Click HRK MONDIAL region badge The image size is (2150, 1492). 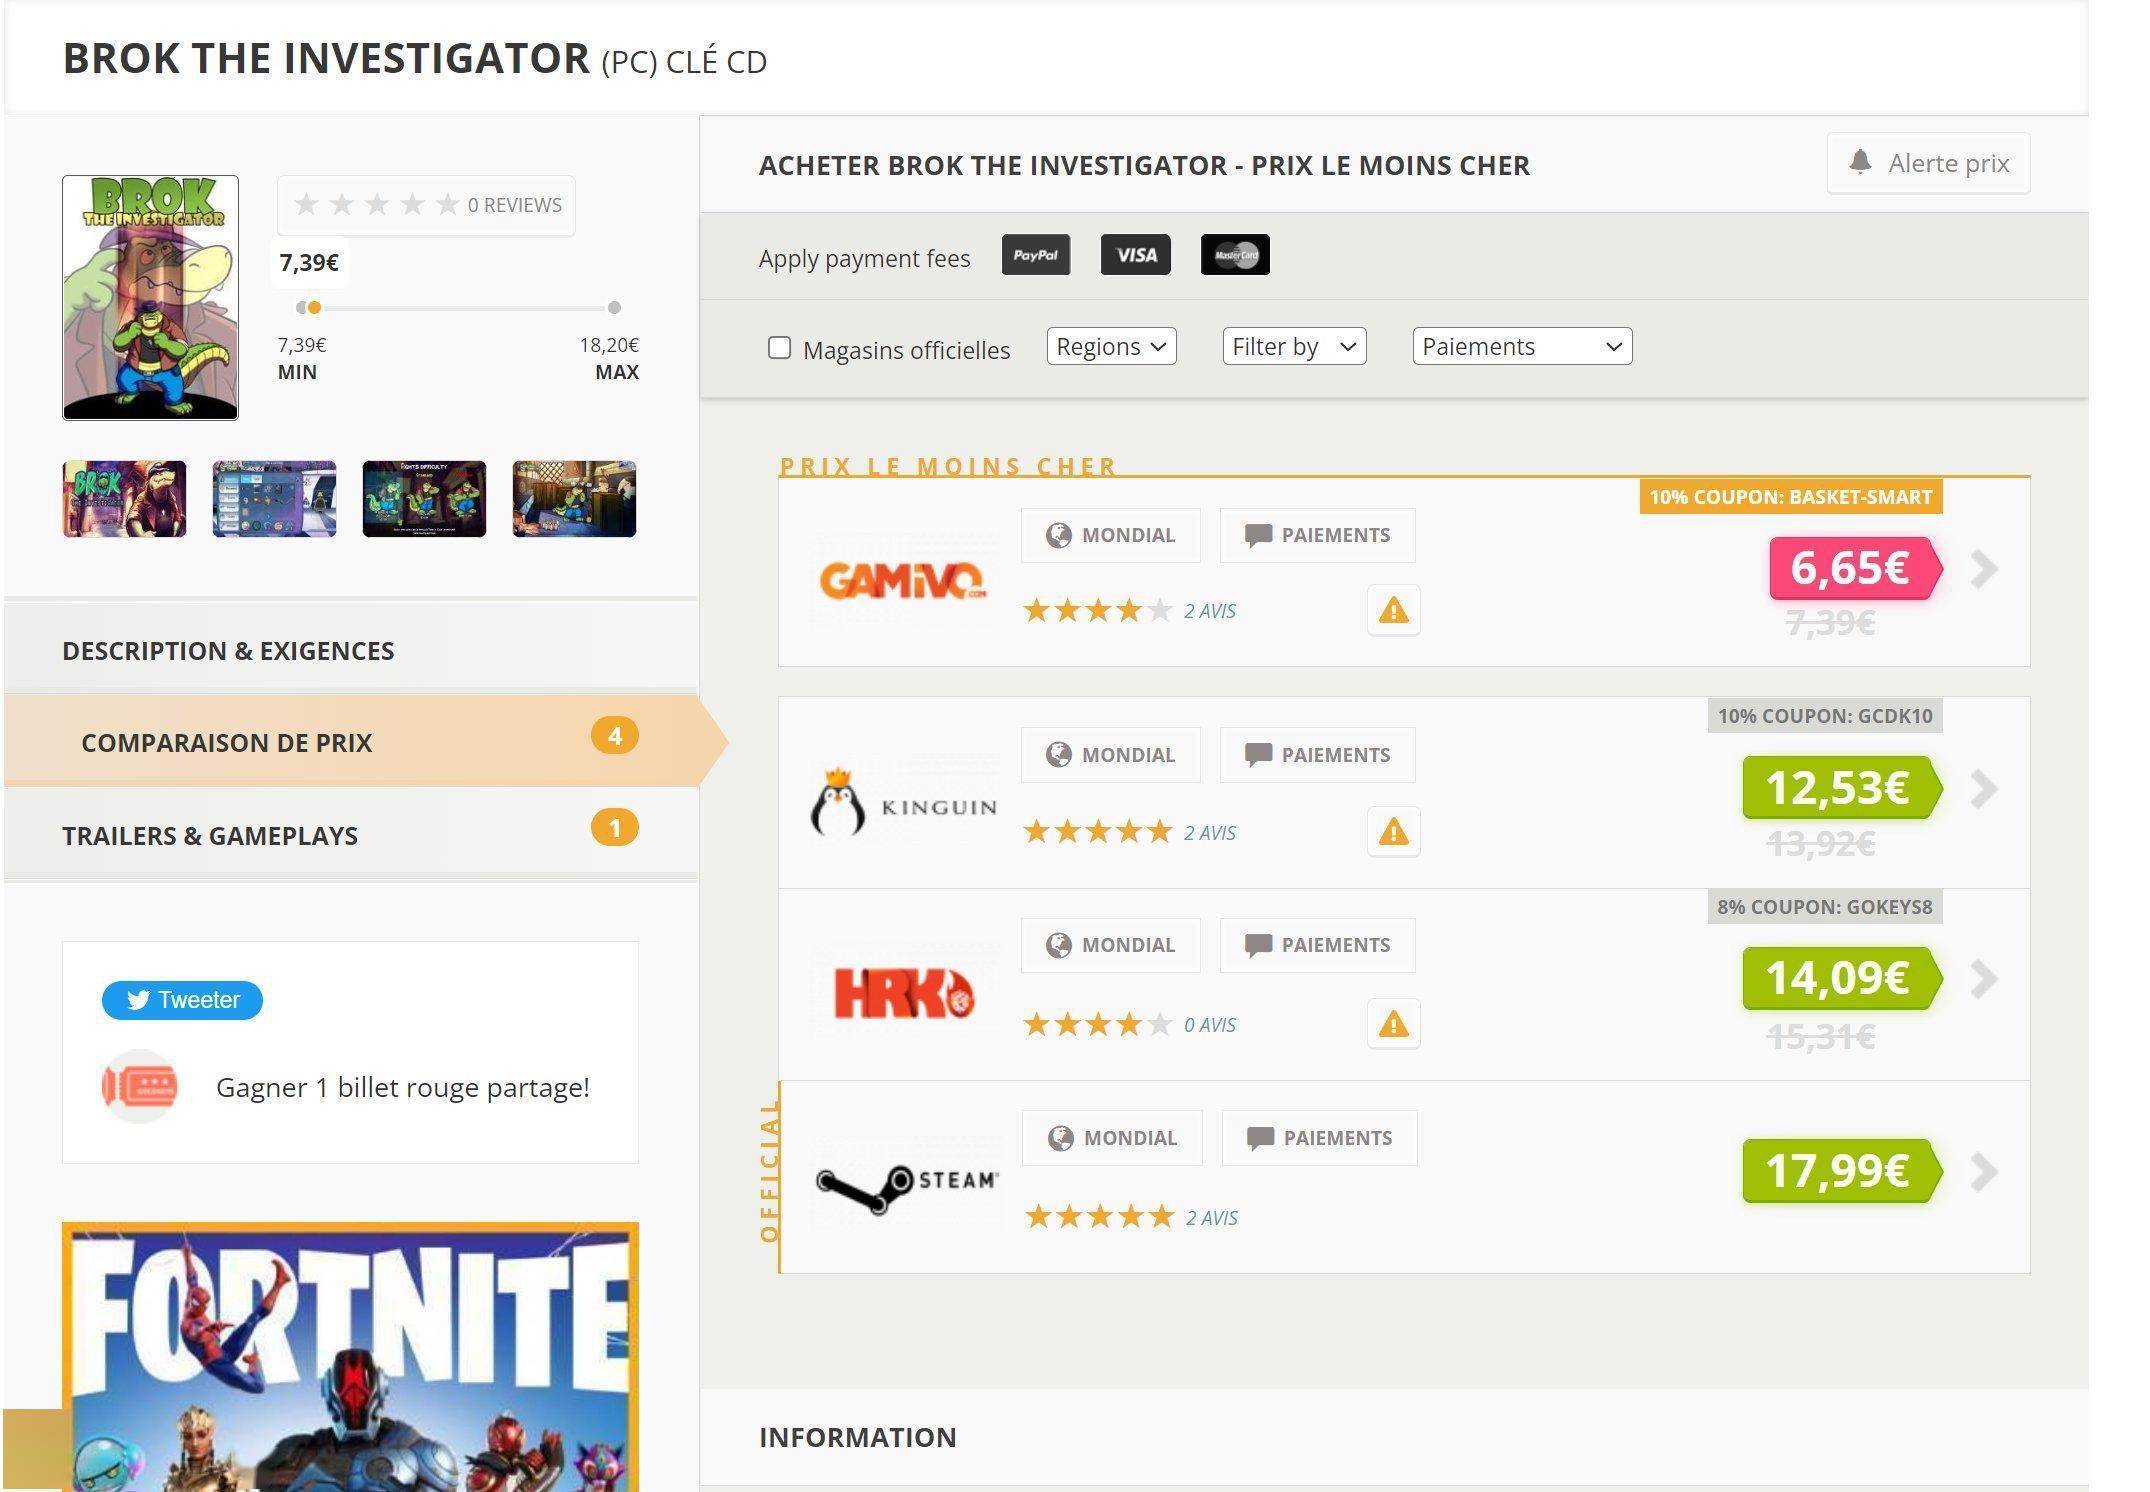click(x=1110, y=945)
